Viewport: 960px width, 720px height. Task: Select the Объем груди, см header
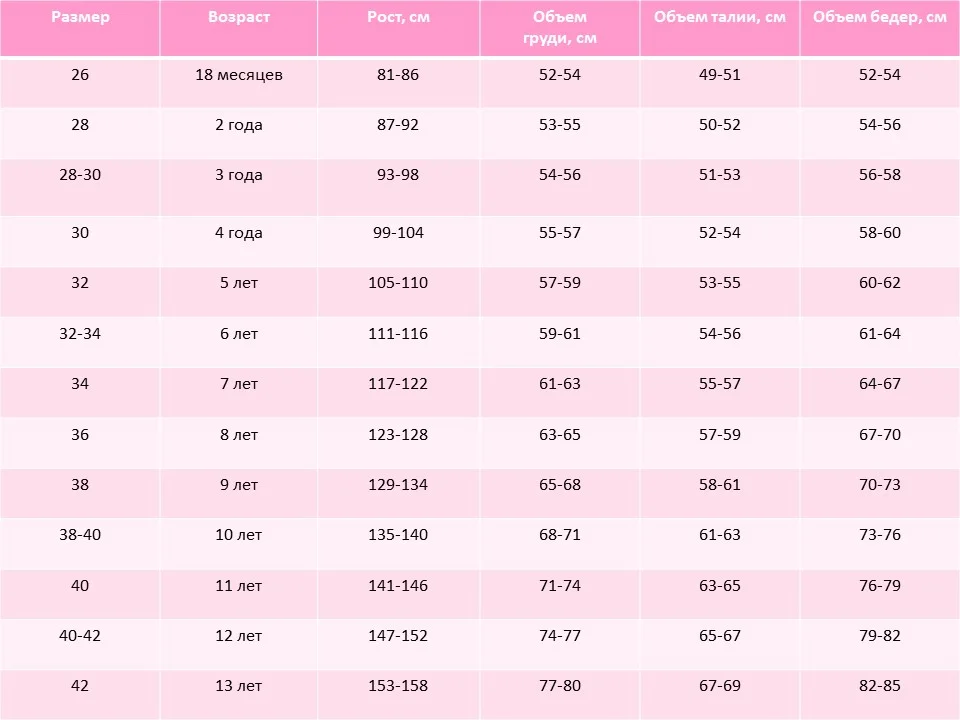pos(560,28)
